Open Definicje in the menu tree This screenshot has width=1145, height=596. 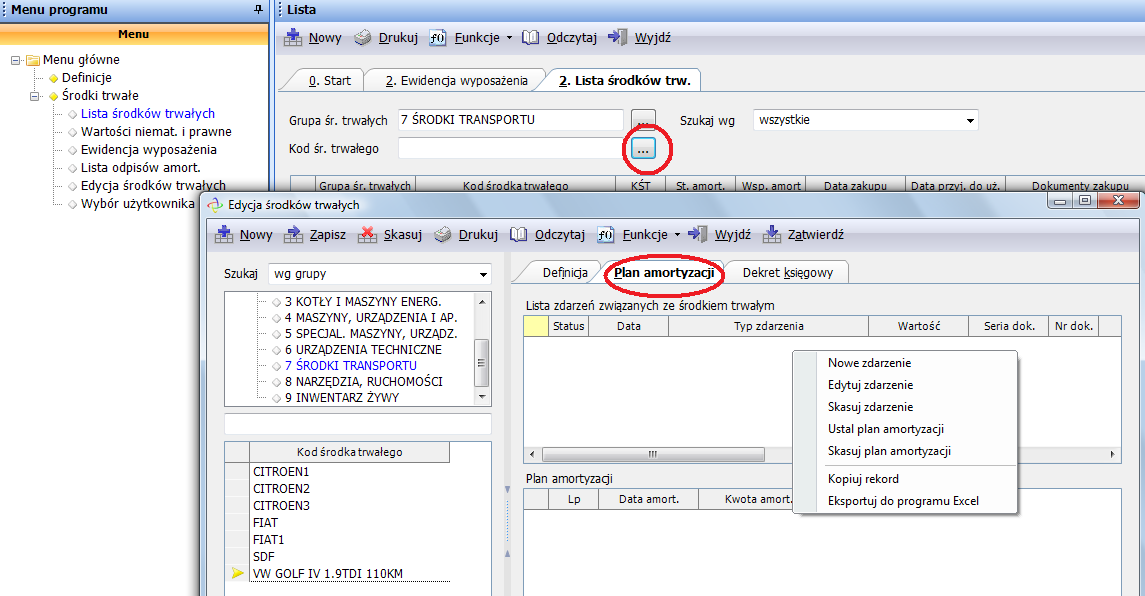pos(87,78)
